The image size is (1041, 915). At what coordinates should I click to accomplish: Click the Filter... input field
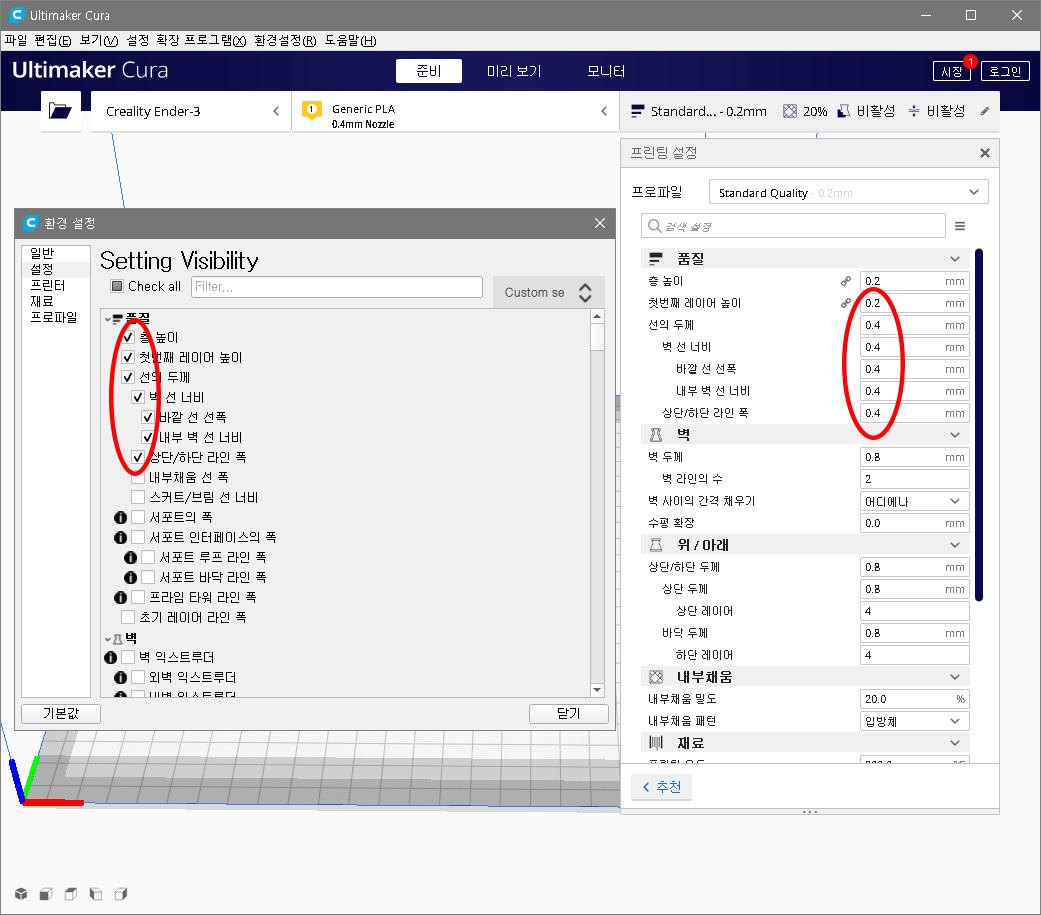[x=337, y=287]
